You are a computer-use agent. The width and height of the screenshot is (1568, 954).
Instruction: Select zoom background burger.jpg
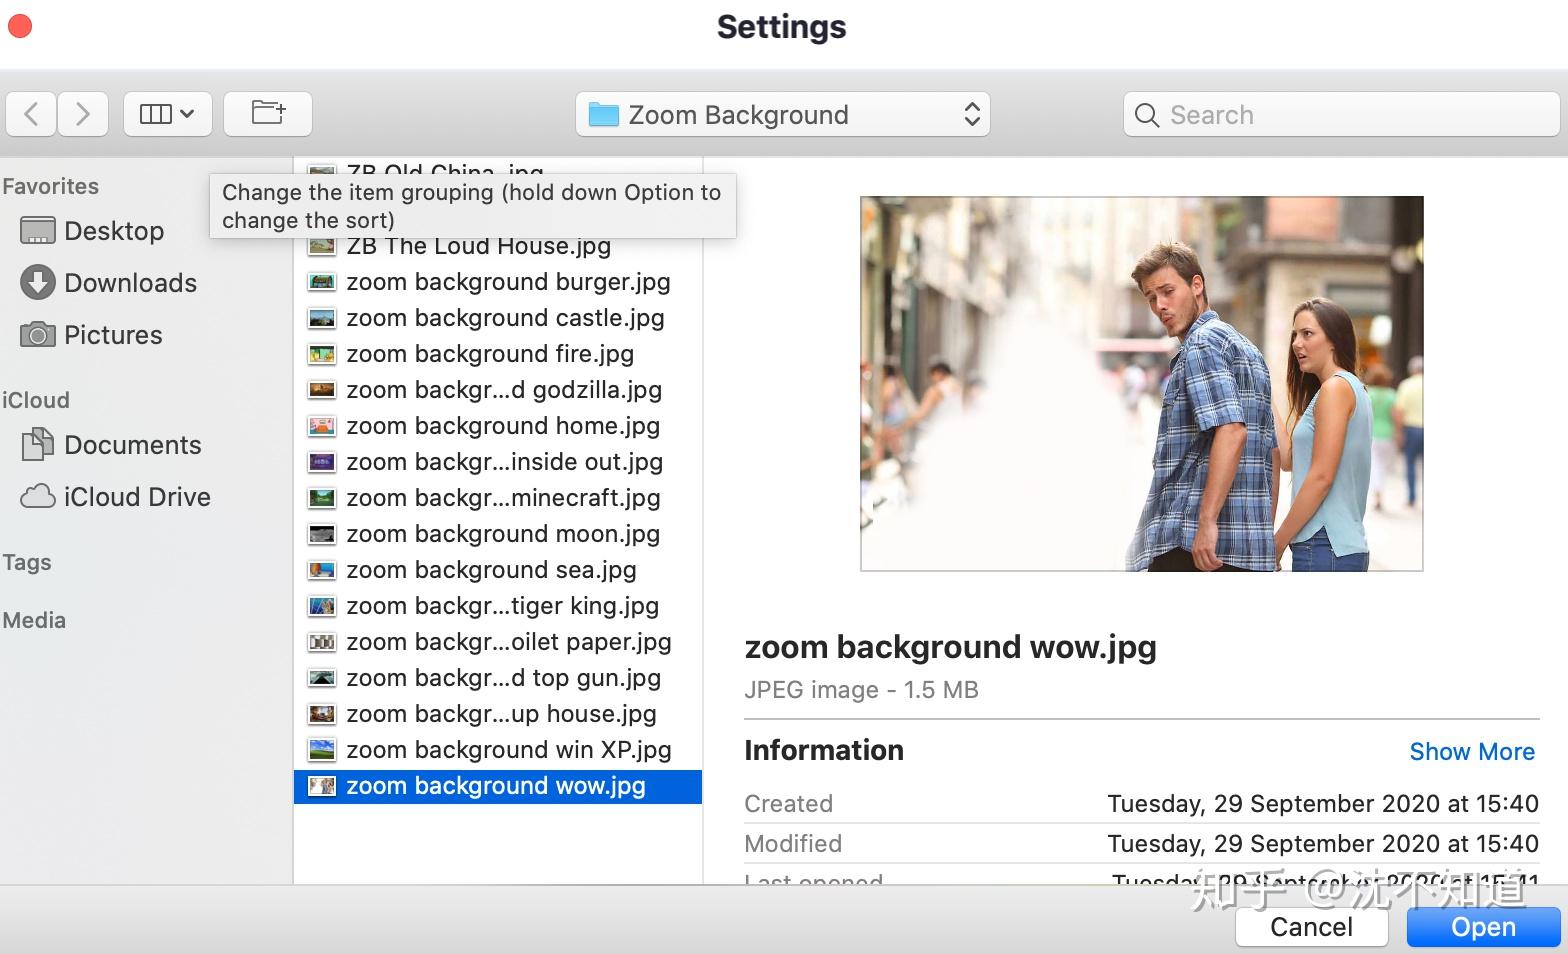[498, 282]
